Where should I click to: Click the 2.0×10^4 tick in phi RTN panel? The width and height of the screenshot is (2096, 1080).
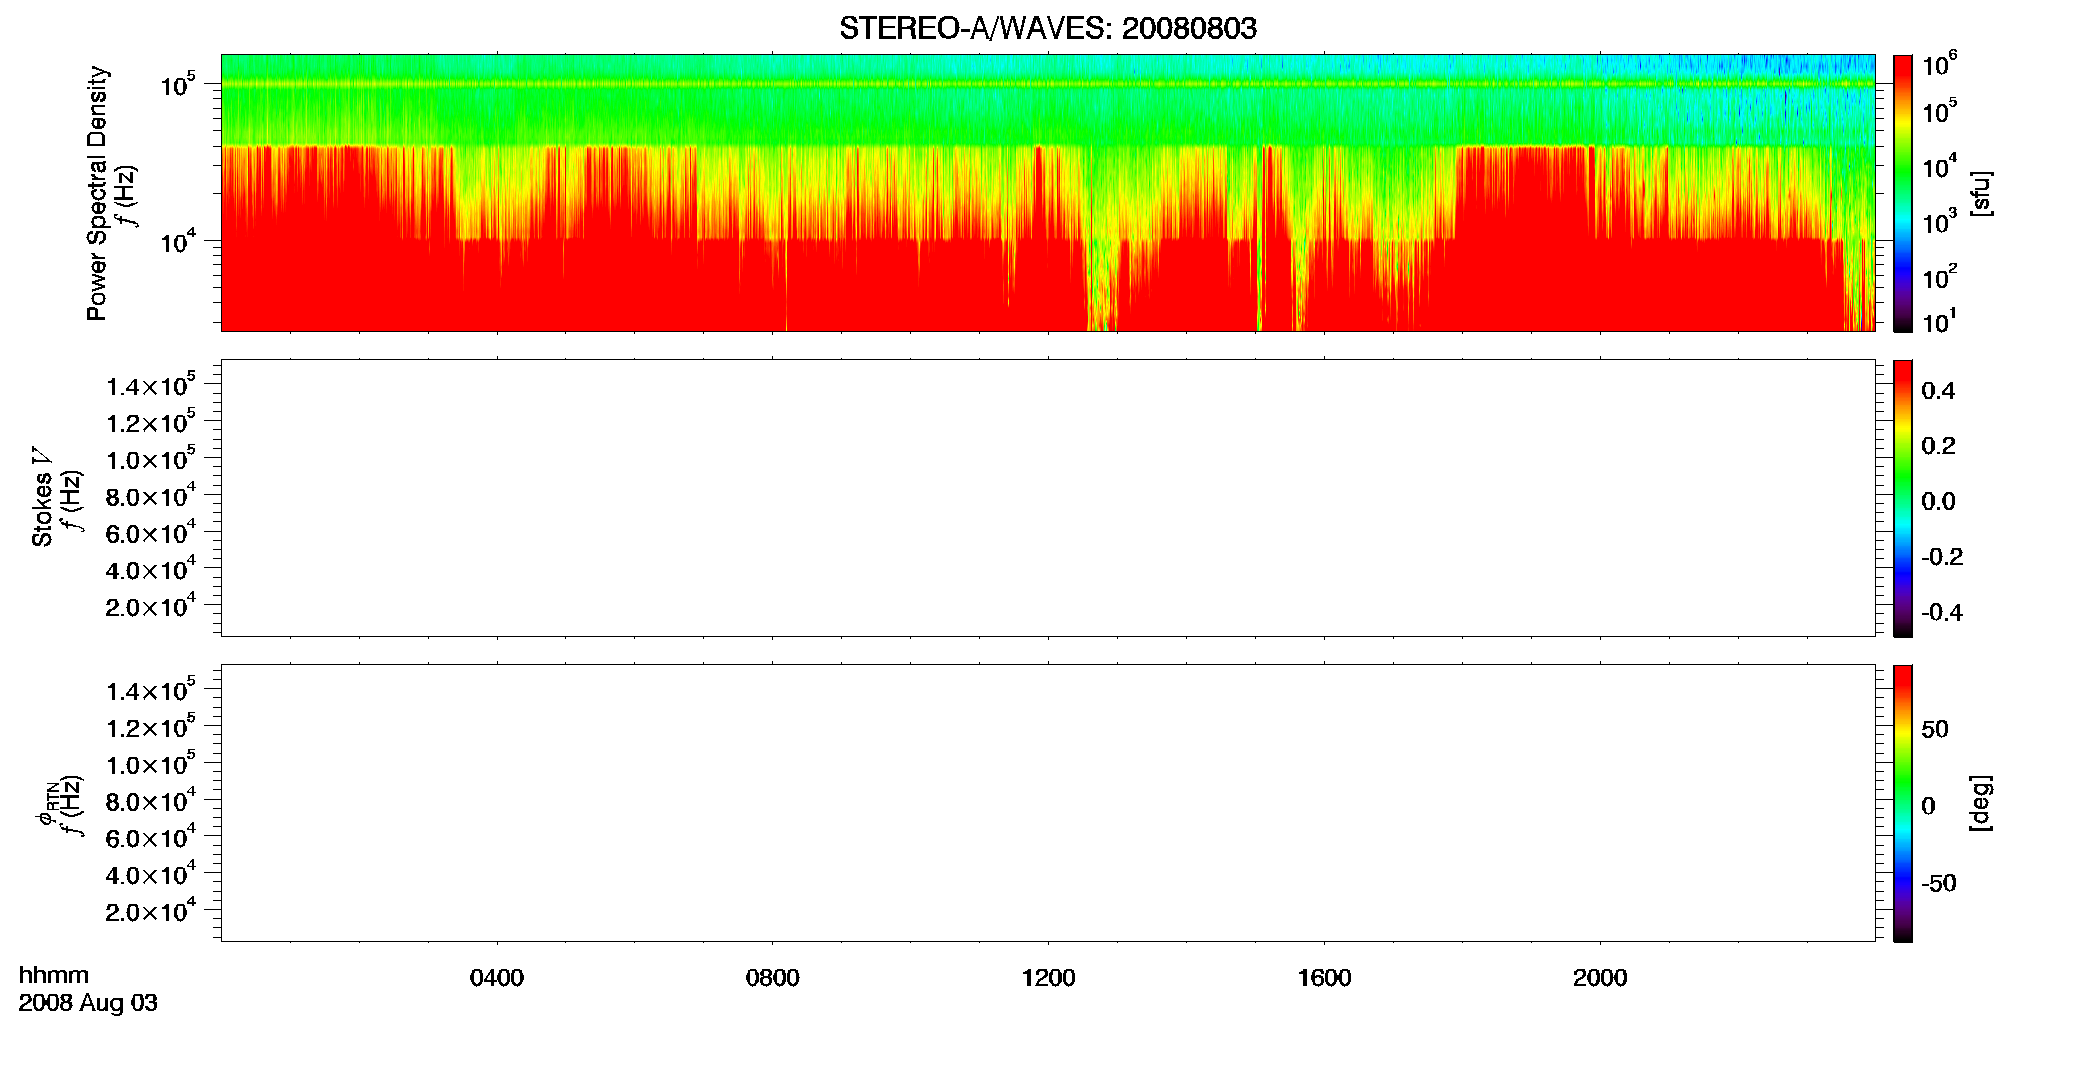pyautogui.click(x=150, y=910)
